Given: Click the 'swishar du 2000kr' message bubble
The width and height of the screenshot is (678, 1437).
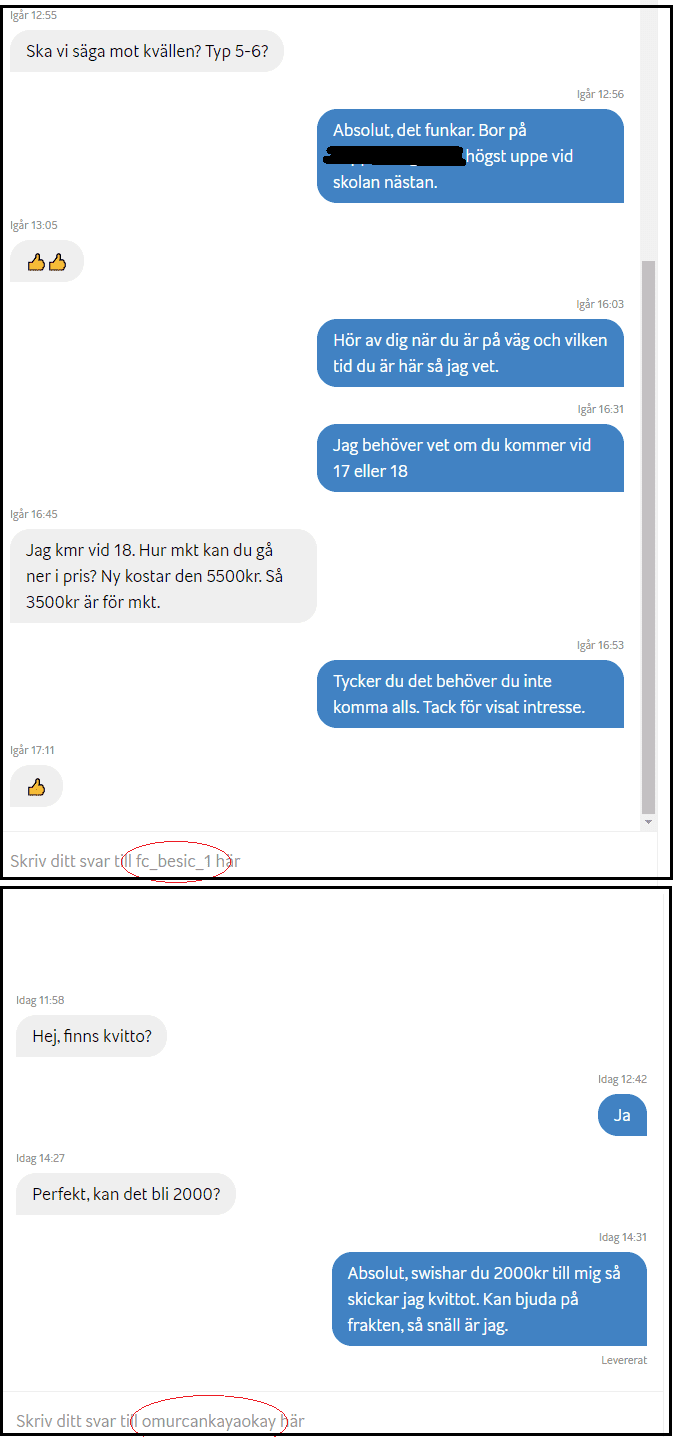Looking at the screenshot, I should click(489, 1299).
